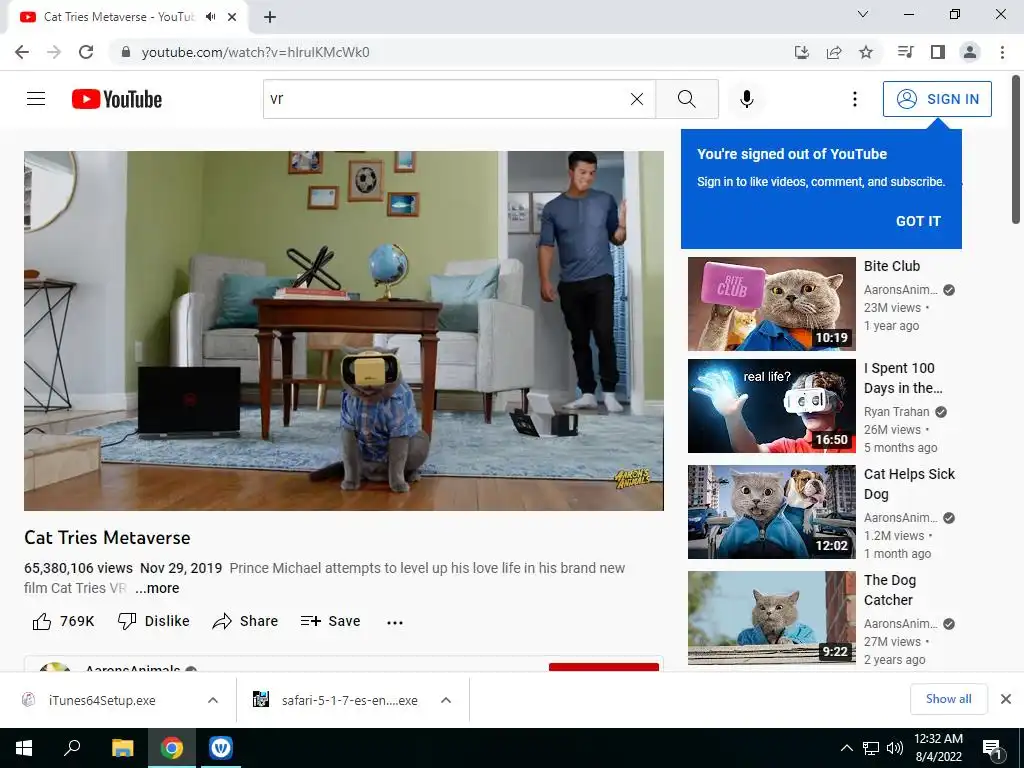Clear the search box with X icon
1024x768 pixels.
637,99
